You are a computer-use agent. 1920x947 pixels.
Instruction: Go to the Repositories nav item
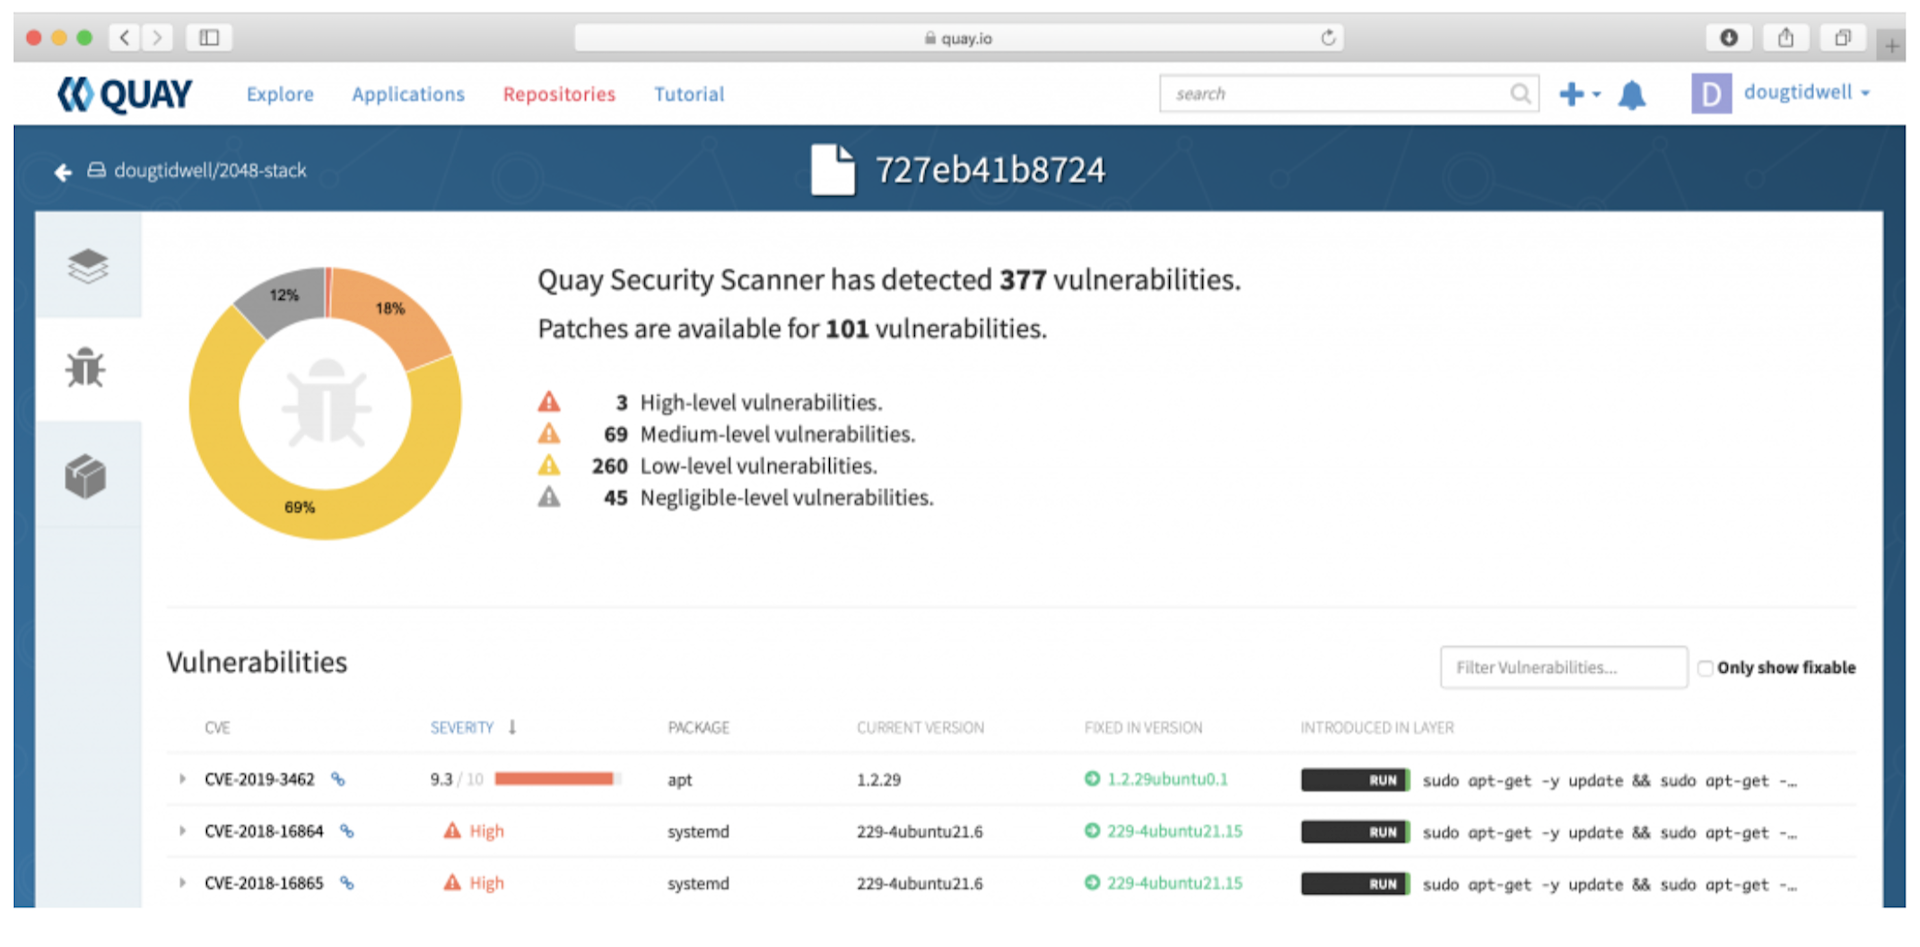[x=559, y=94]
